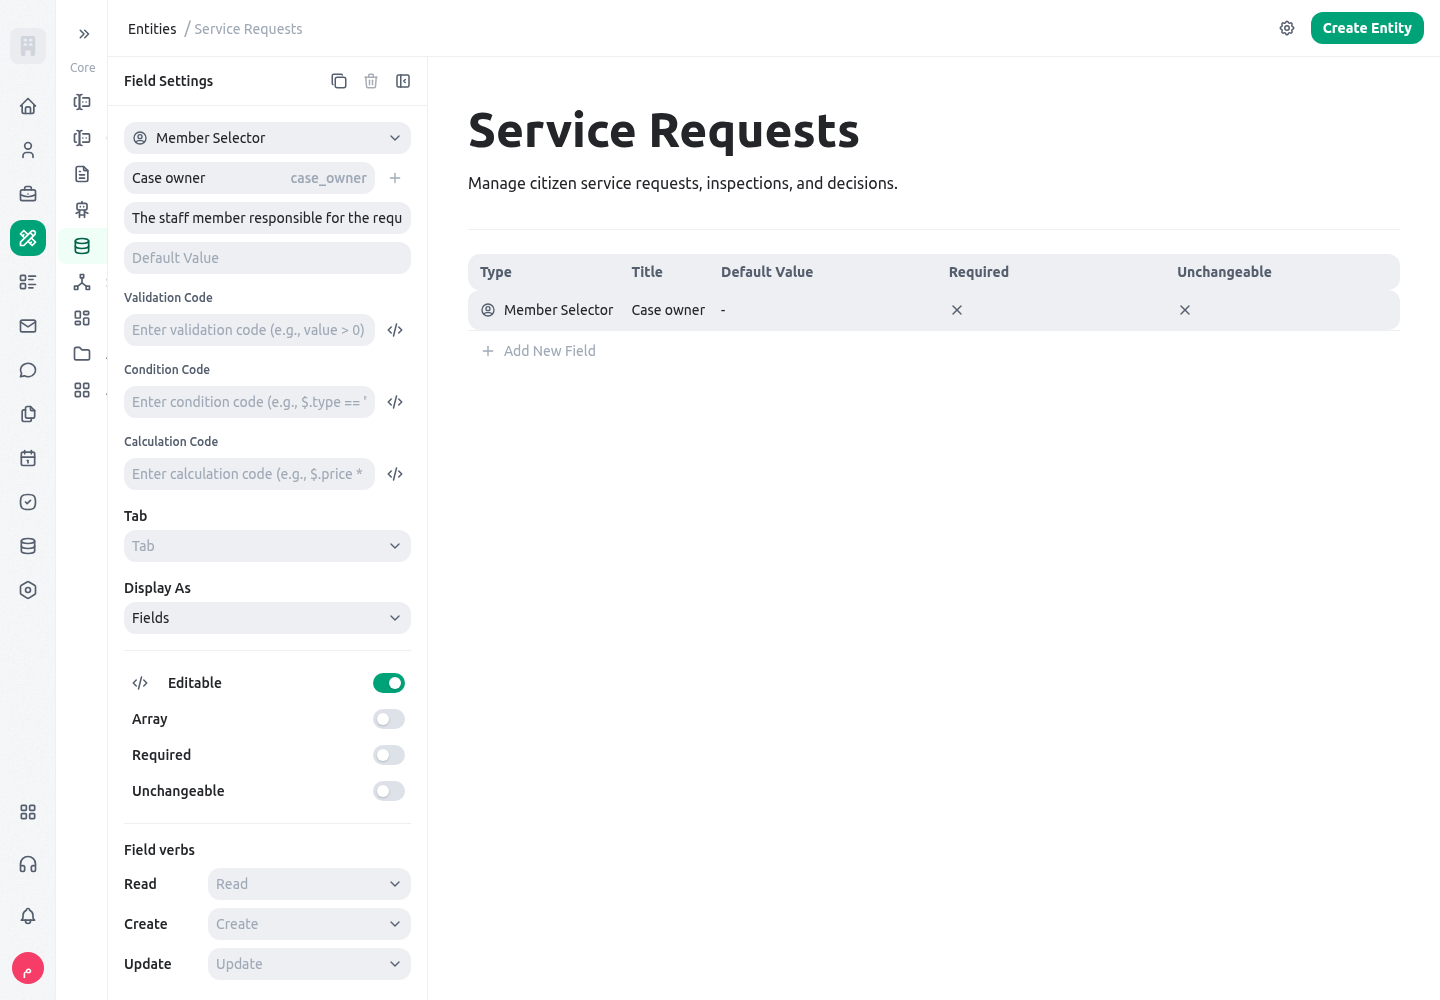Screen dimensions: 1440x1000
Task: Open the Read verb dropdown
Action: [x=309, y=884]
